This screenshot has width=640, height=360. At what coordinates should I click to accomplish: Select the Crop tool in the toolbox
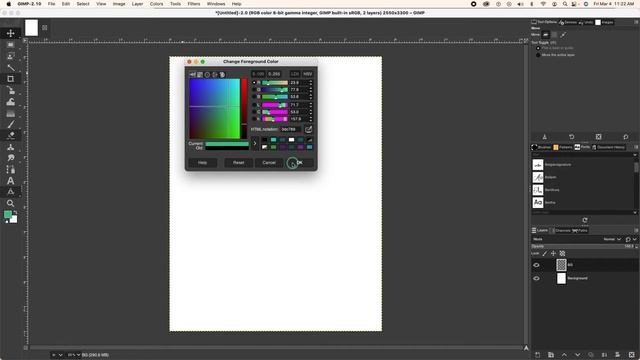11,79
